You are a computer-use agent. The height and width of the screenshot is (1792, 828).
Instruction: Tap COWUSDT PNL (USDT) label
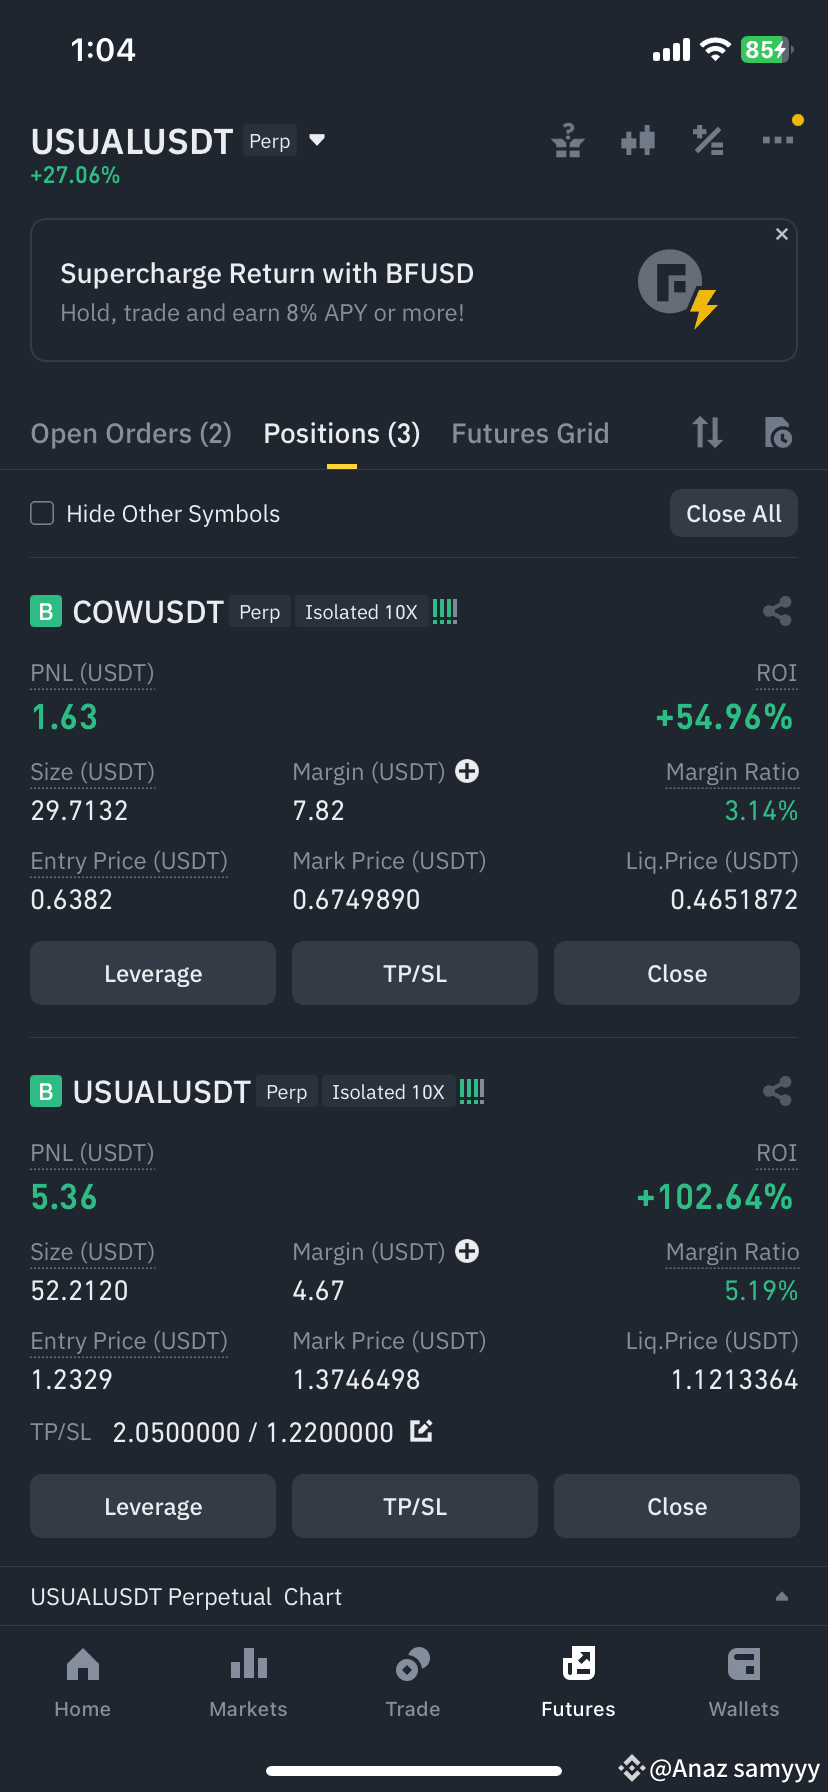92,673
